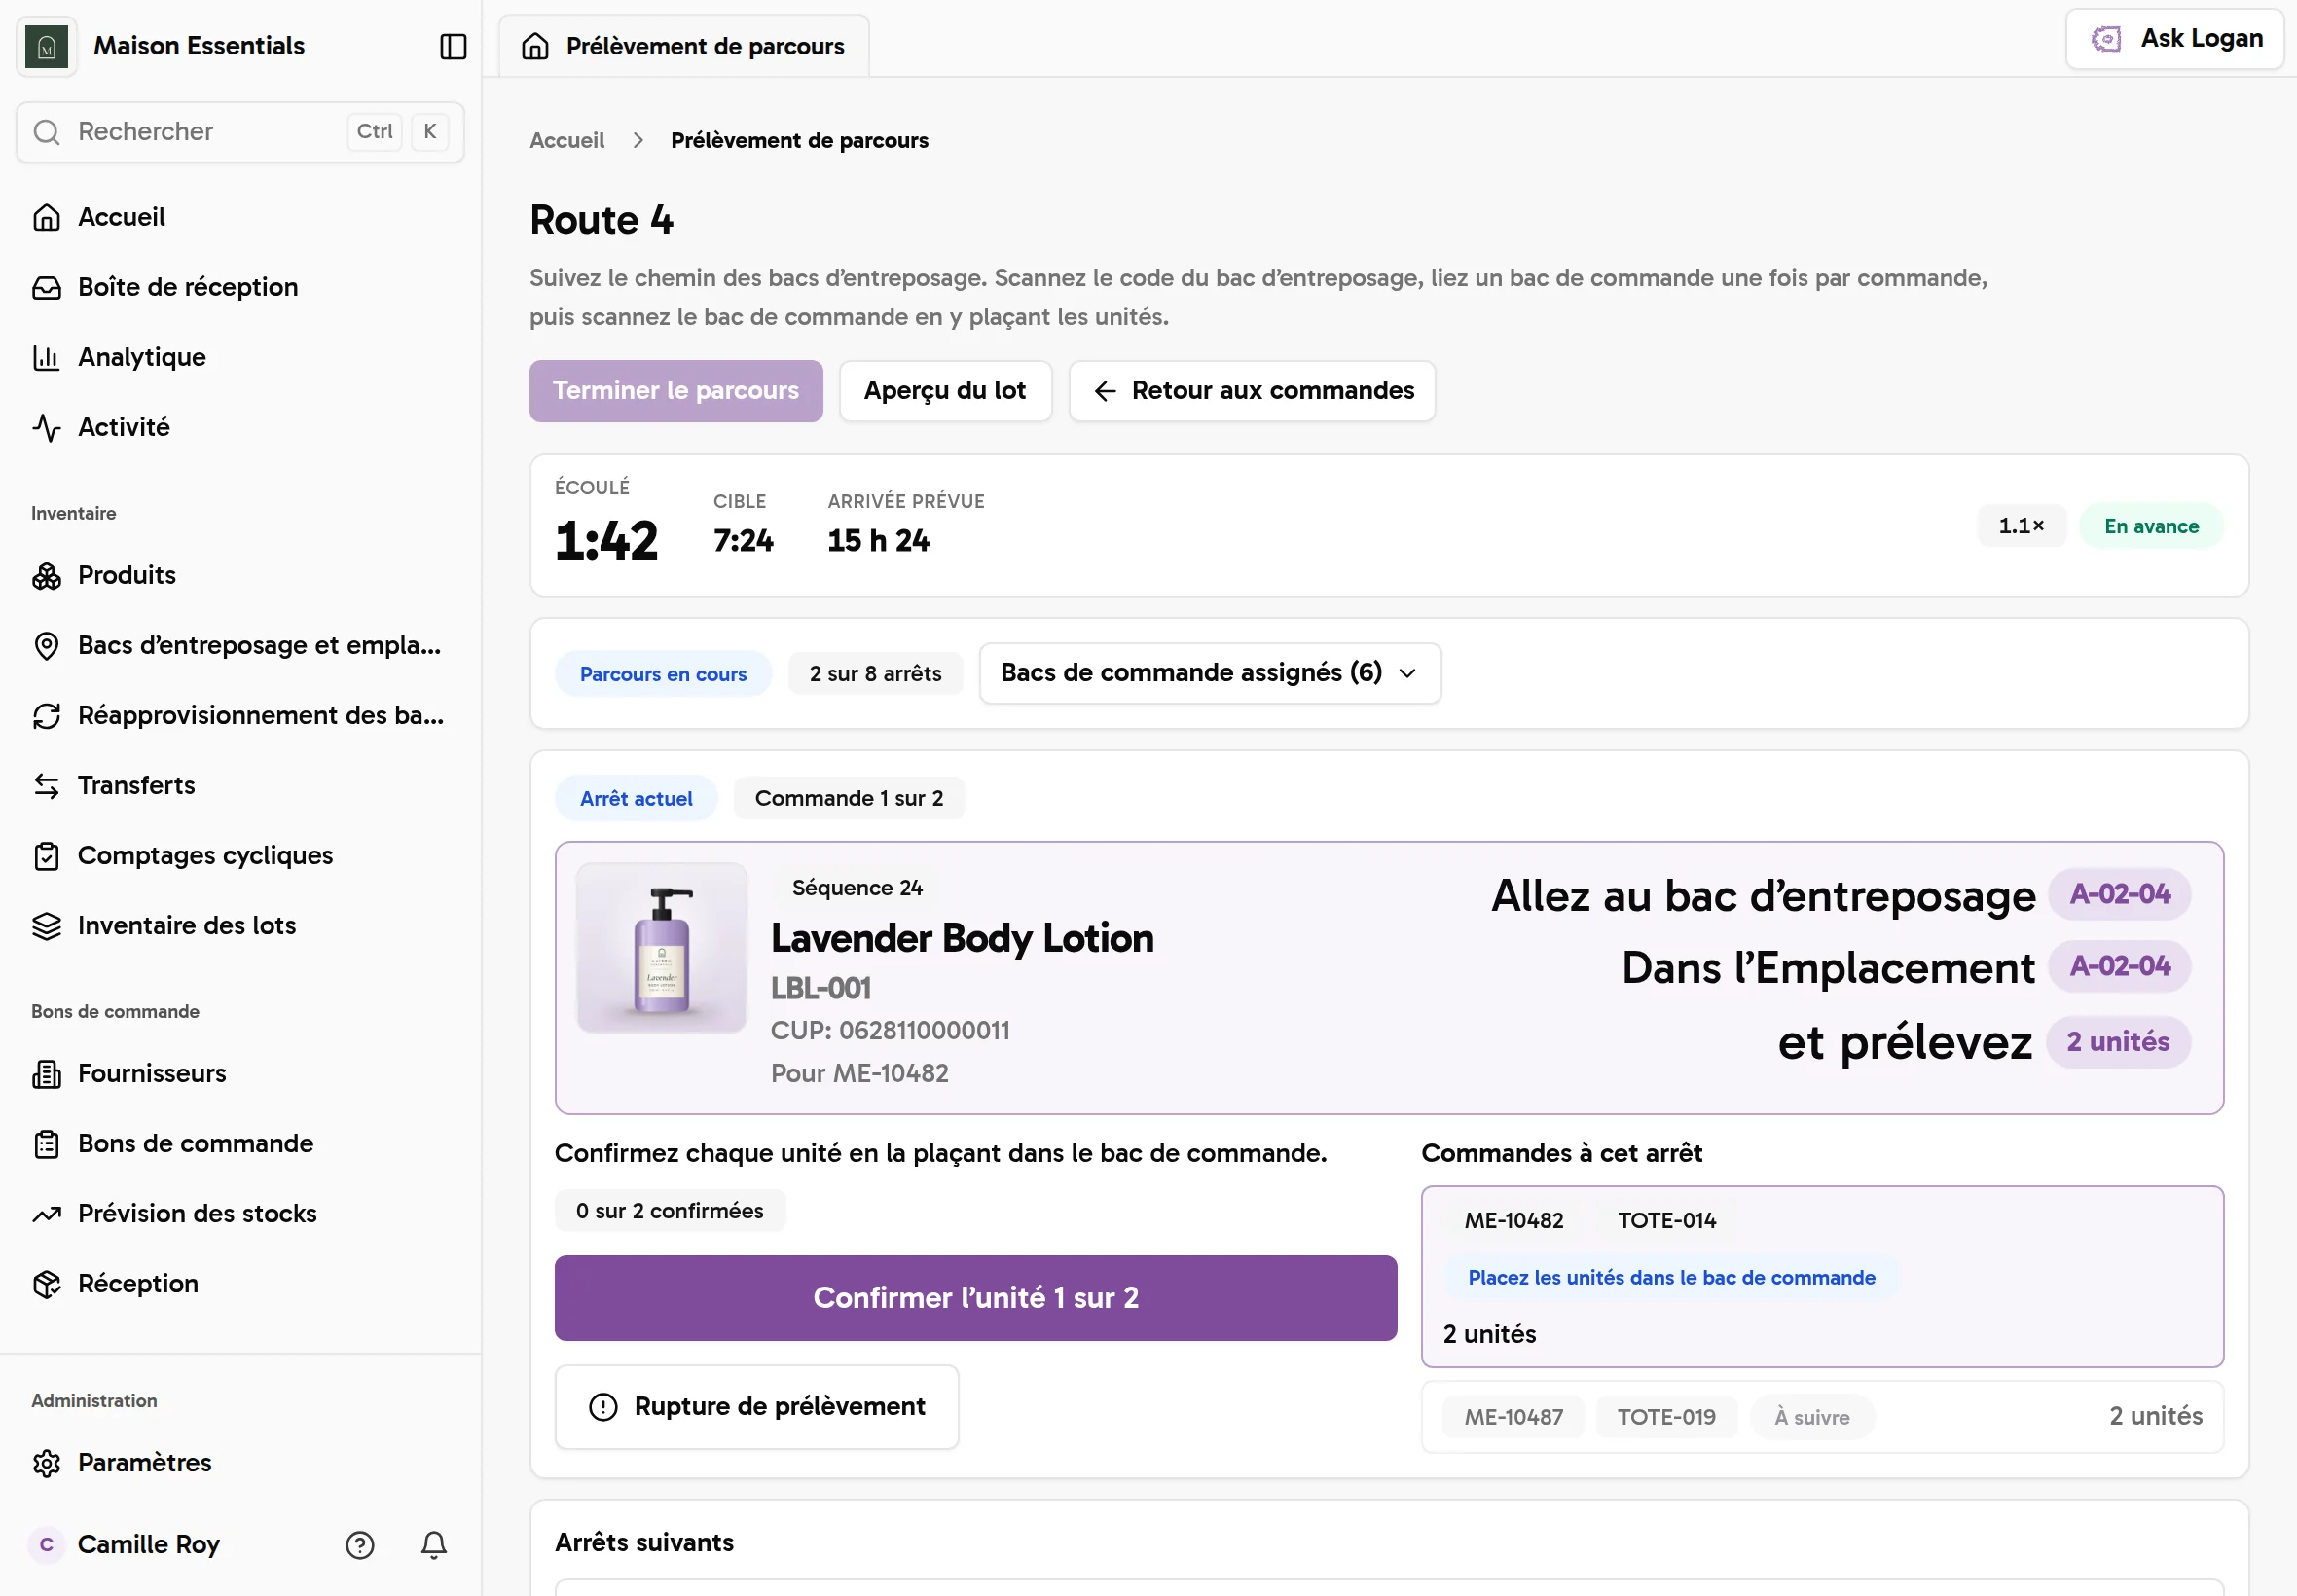Open Activité page
This screenshot has height=1596, width=2297.
coord(240,427)
